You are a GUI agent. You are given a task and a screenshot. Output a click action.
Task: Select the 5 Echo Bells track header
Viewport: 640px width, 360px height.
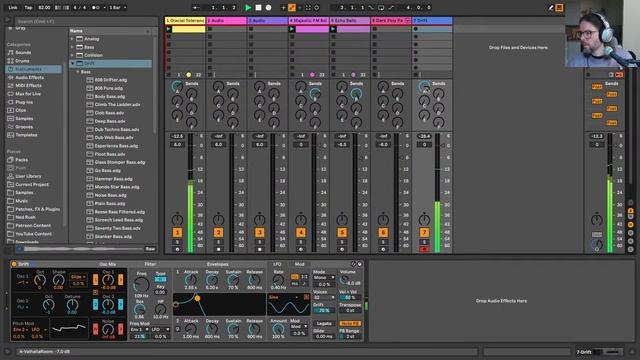(350, 20)
